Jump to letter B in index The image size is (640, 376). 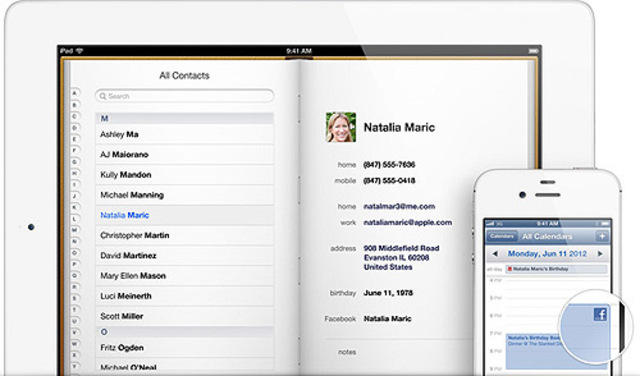click(x=75, y=105)
